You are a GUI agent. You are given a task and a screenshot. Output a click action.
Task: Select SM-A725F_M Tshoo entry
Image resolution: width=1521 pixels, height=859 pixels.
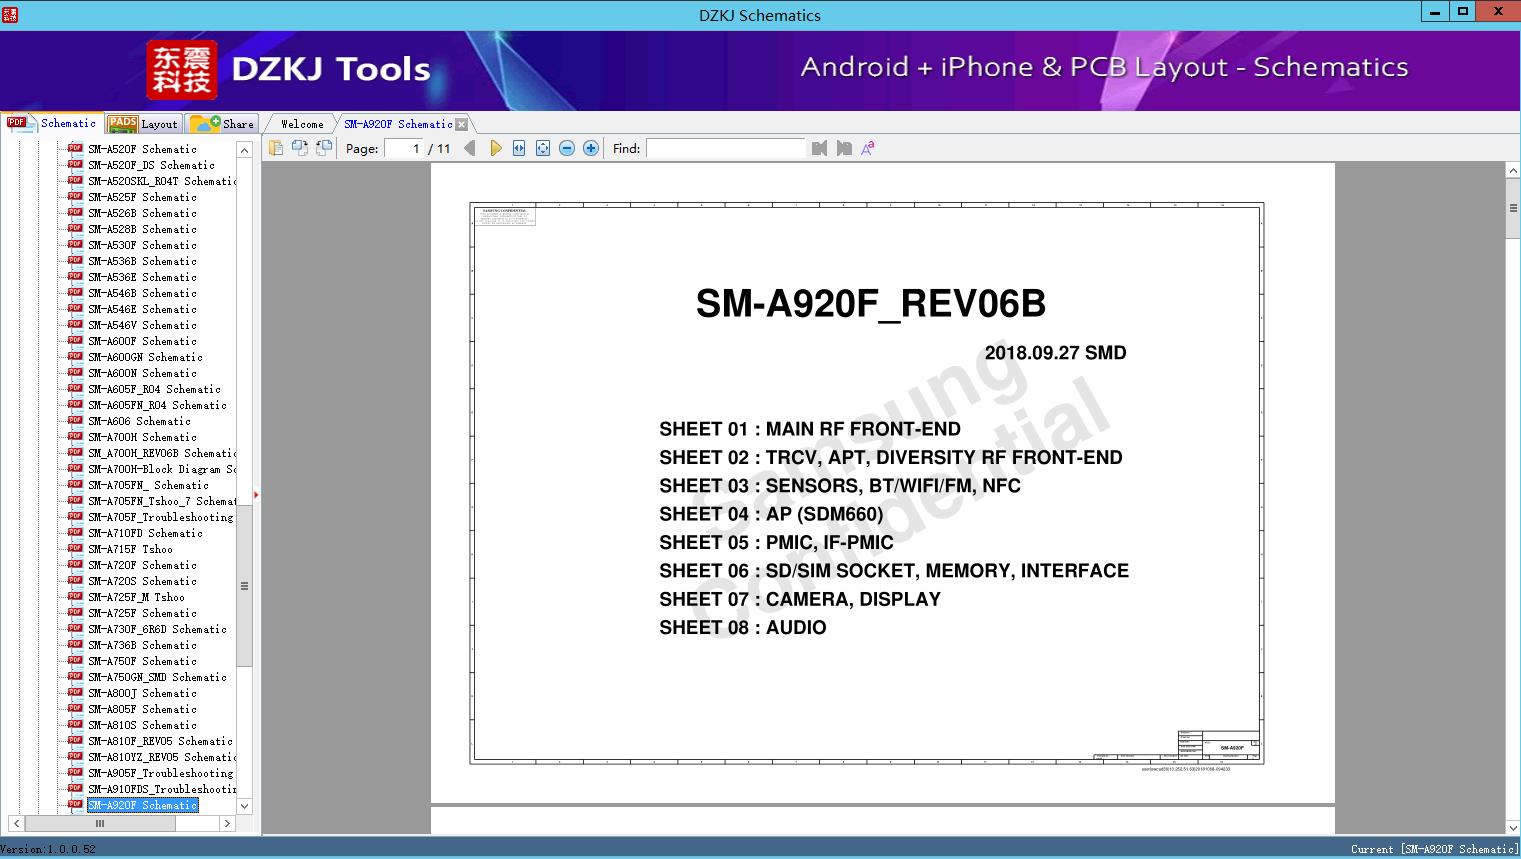pos(136,597)
